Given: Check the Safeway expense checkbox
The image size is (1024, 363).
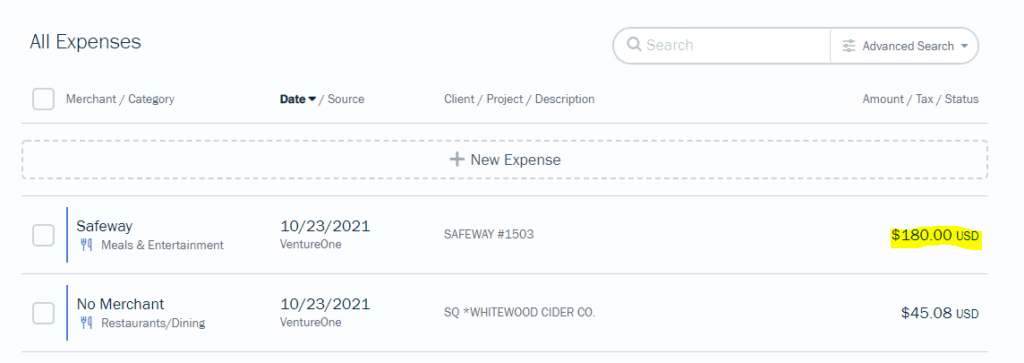Looking at the screenshot, I should (43, 235).
